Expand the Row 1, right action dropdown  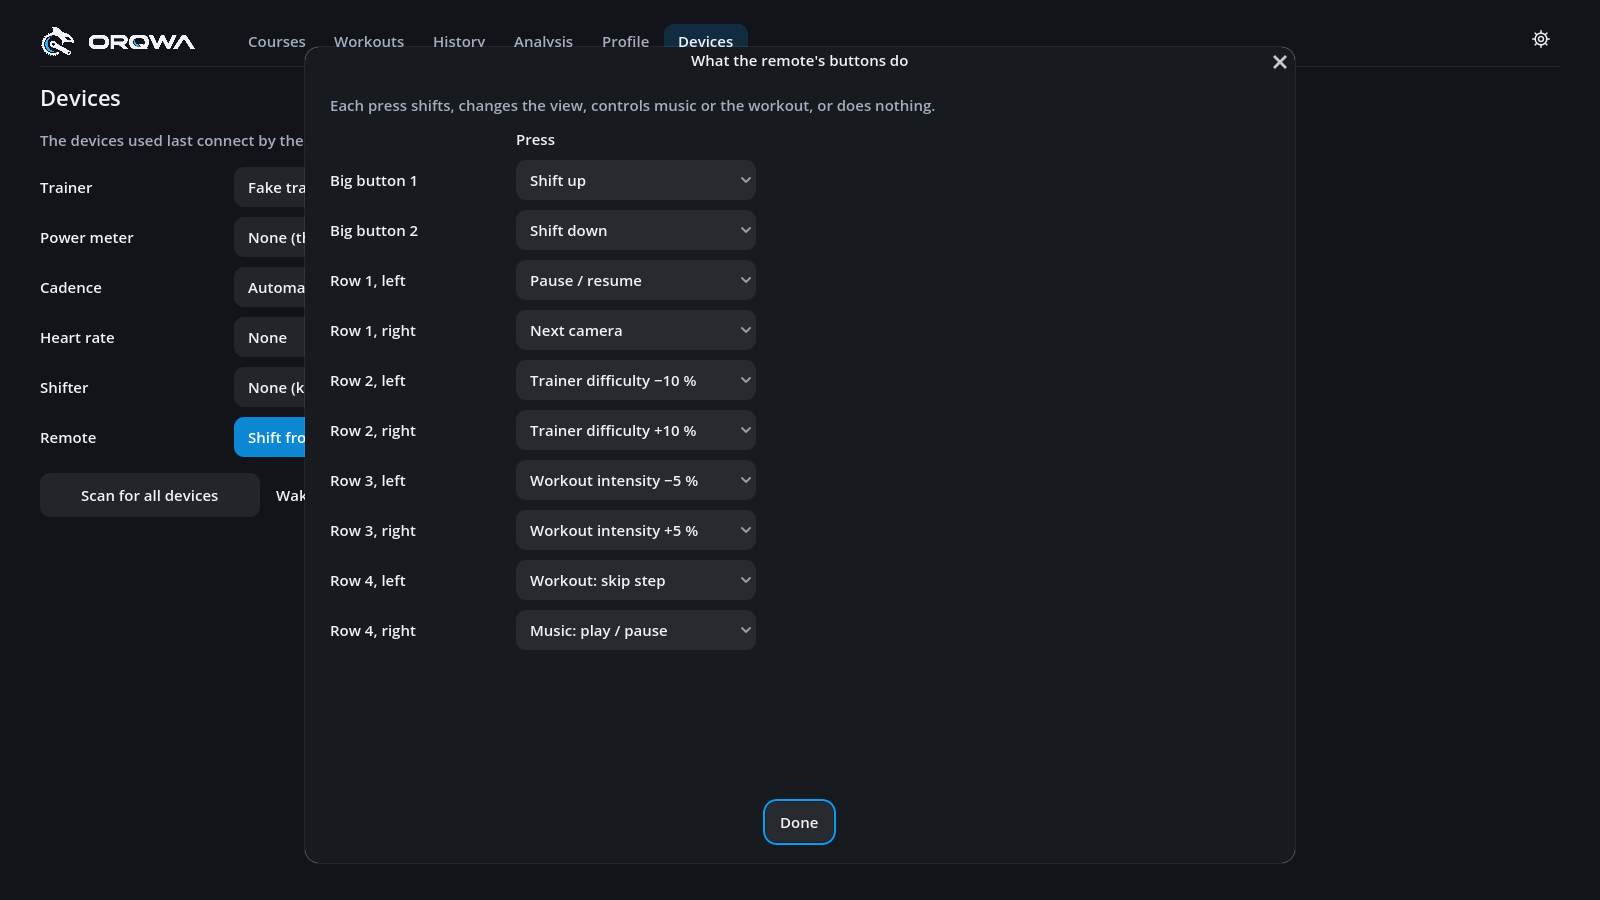[636, 330]
